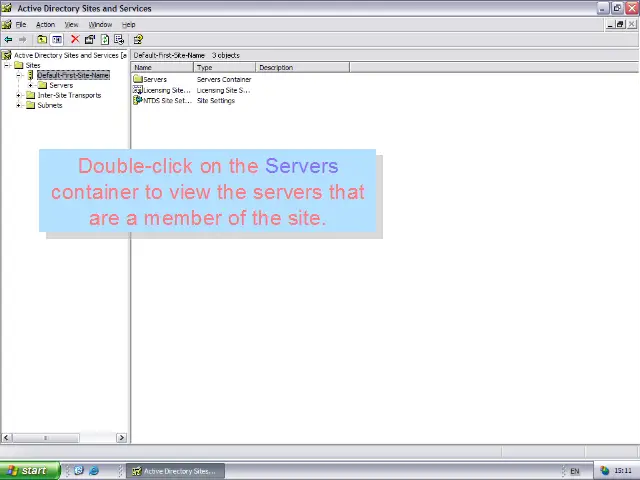Expand the Servers node in tree
Viewport: 640px width, 480px height.
(31, 85)
